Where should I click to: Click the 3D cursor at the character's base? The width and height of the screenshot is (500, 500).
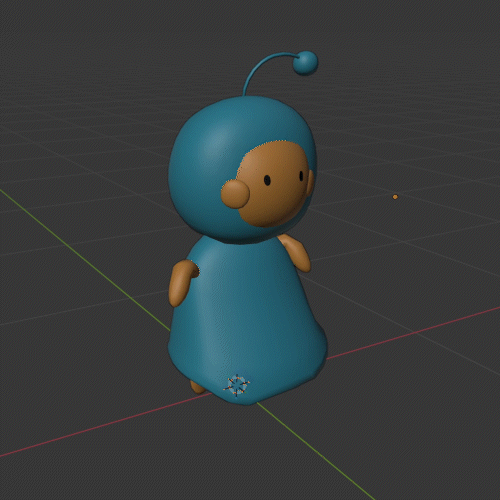click(x=237, y=385)
